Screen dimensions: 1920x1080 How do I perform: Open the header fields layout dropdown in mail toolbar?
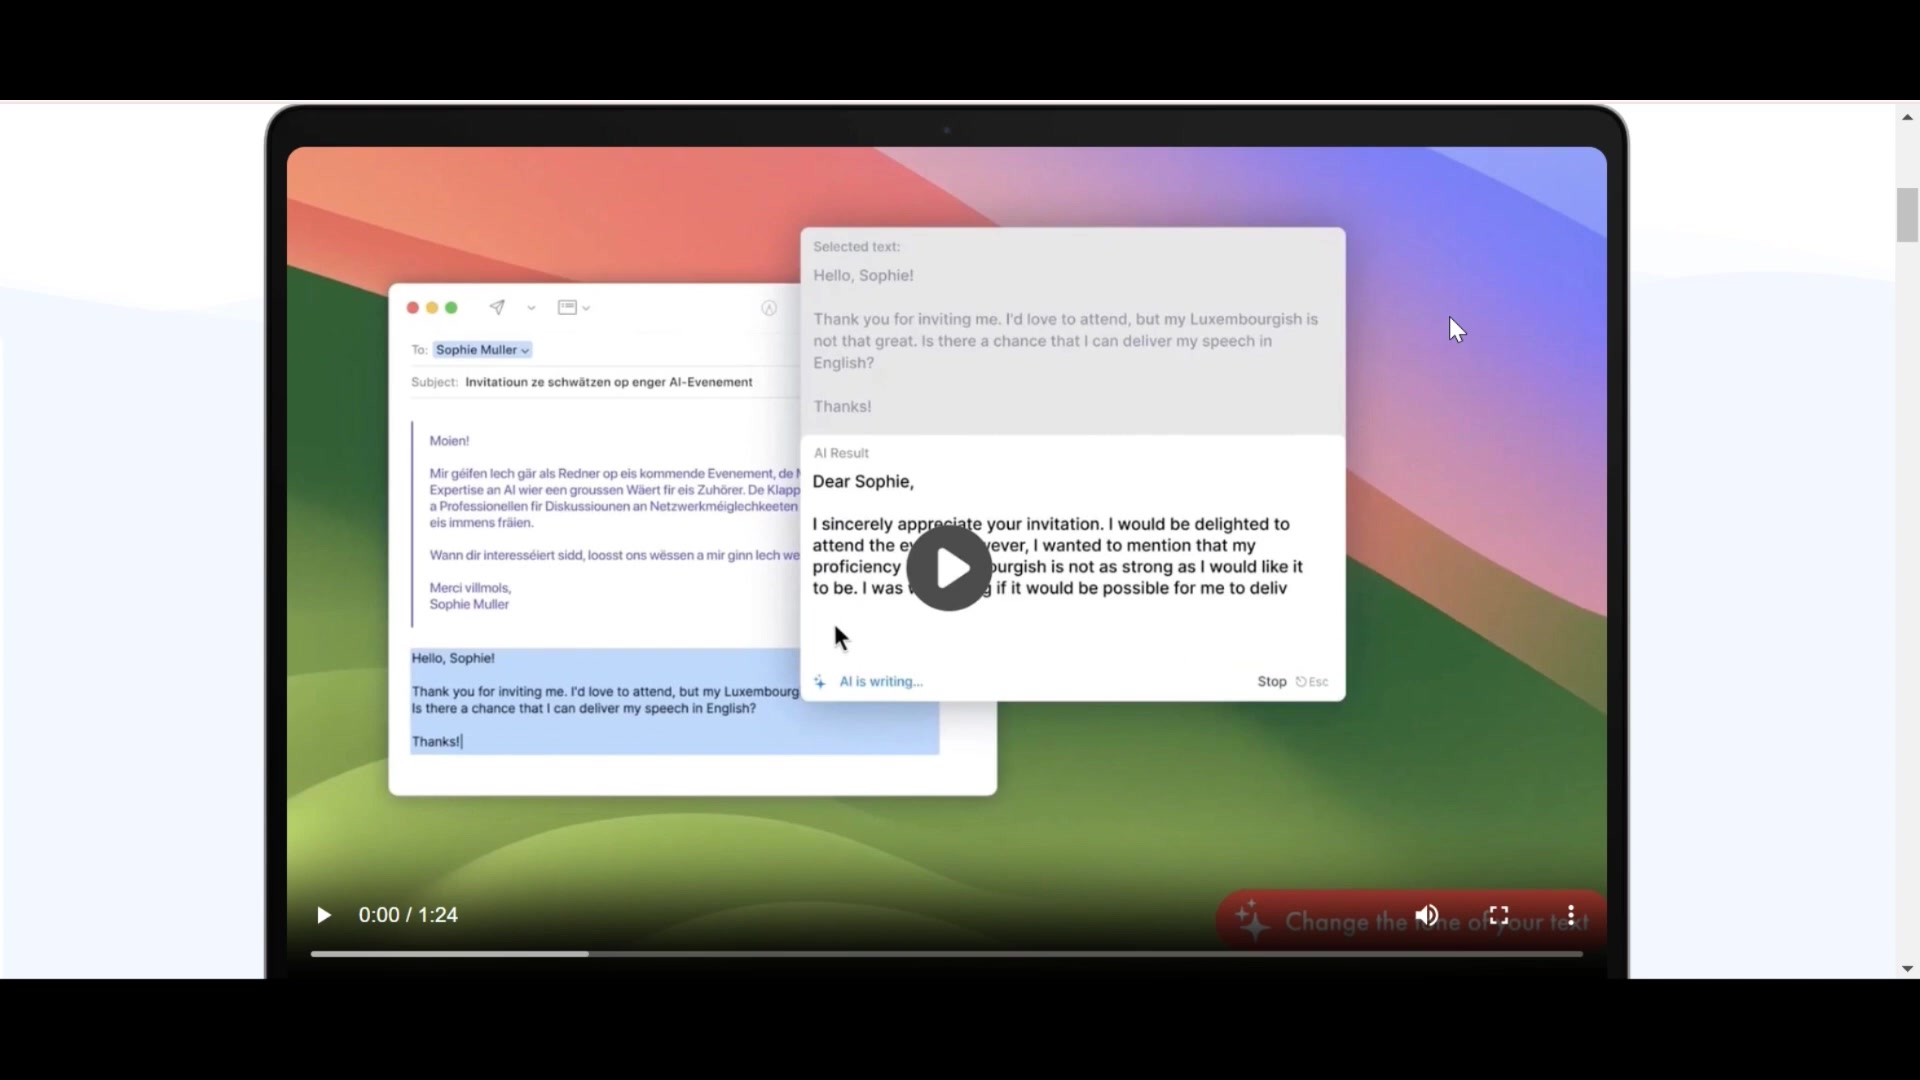(x=573, y=307)
